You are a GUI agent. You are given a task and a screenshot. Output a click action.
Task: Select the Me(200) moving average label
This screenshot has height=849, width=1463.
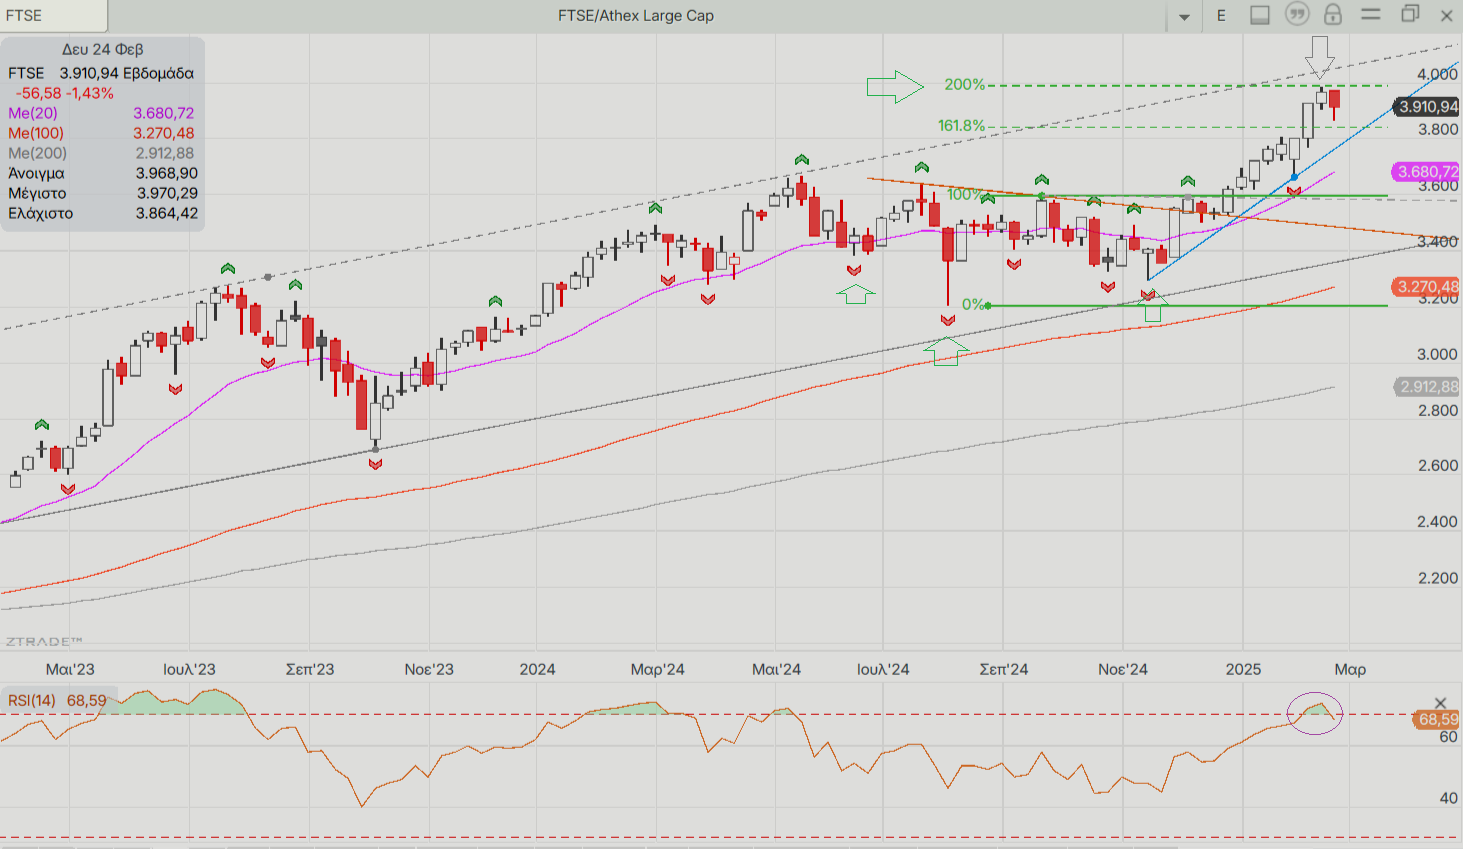(37, 153)
